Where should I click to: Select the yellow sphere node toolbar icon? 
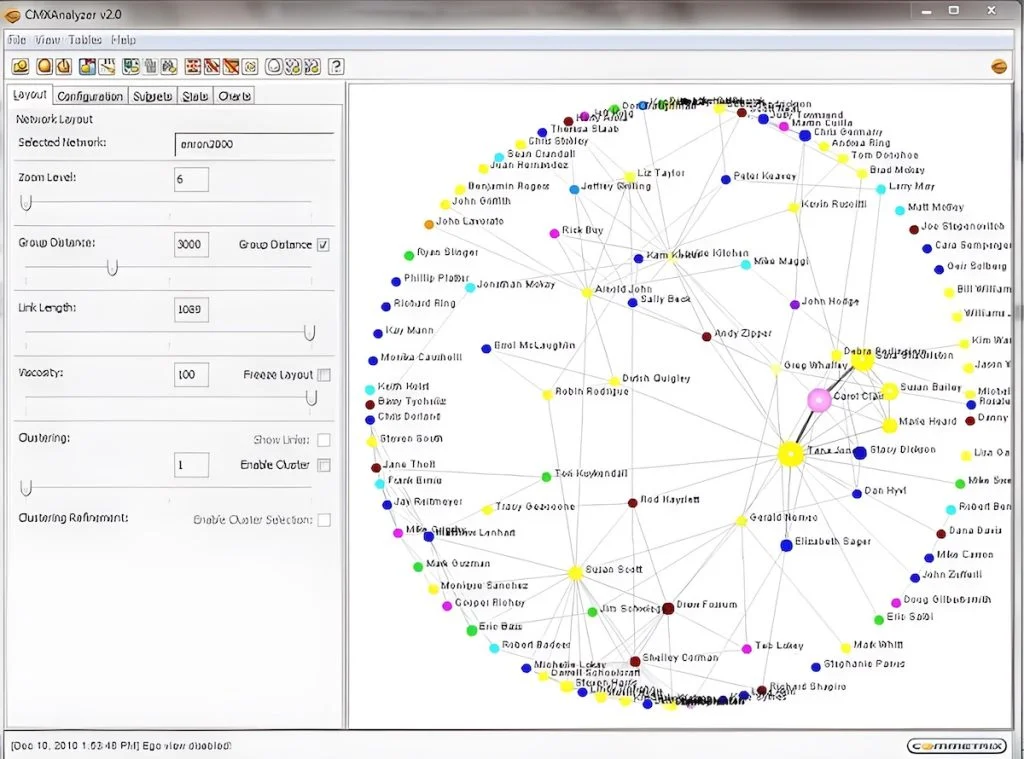pyautogui.click(x=42, y=65)
